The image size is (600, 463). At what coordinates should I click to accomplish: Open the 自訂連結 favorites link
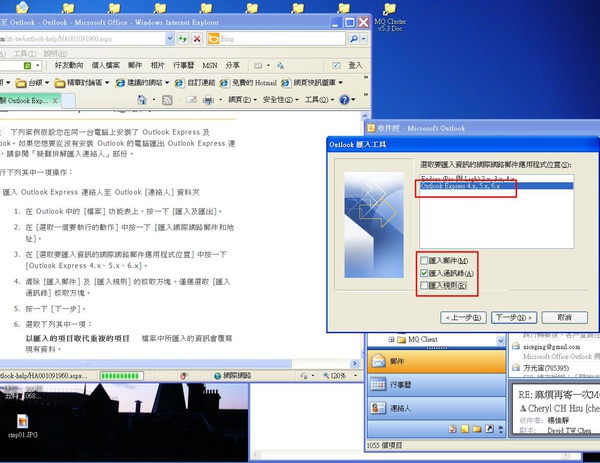195,83
